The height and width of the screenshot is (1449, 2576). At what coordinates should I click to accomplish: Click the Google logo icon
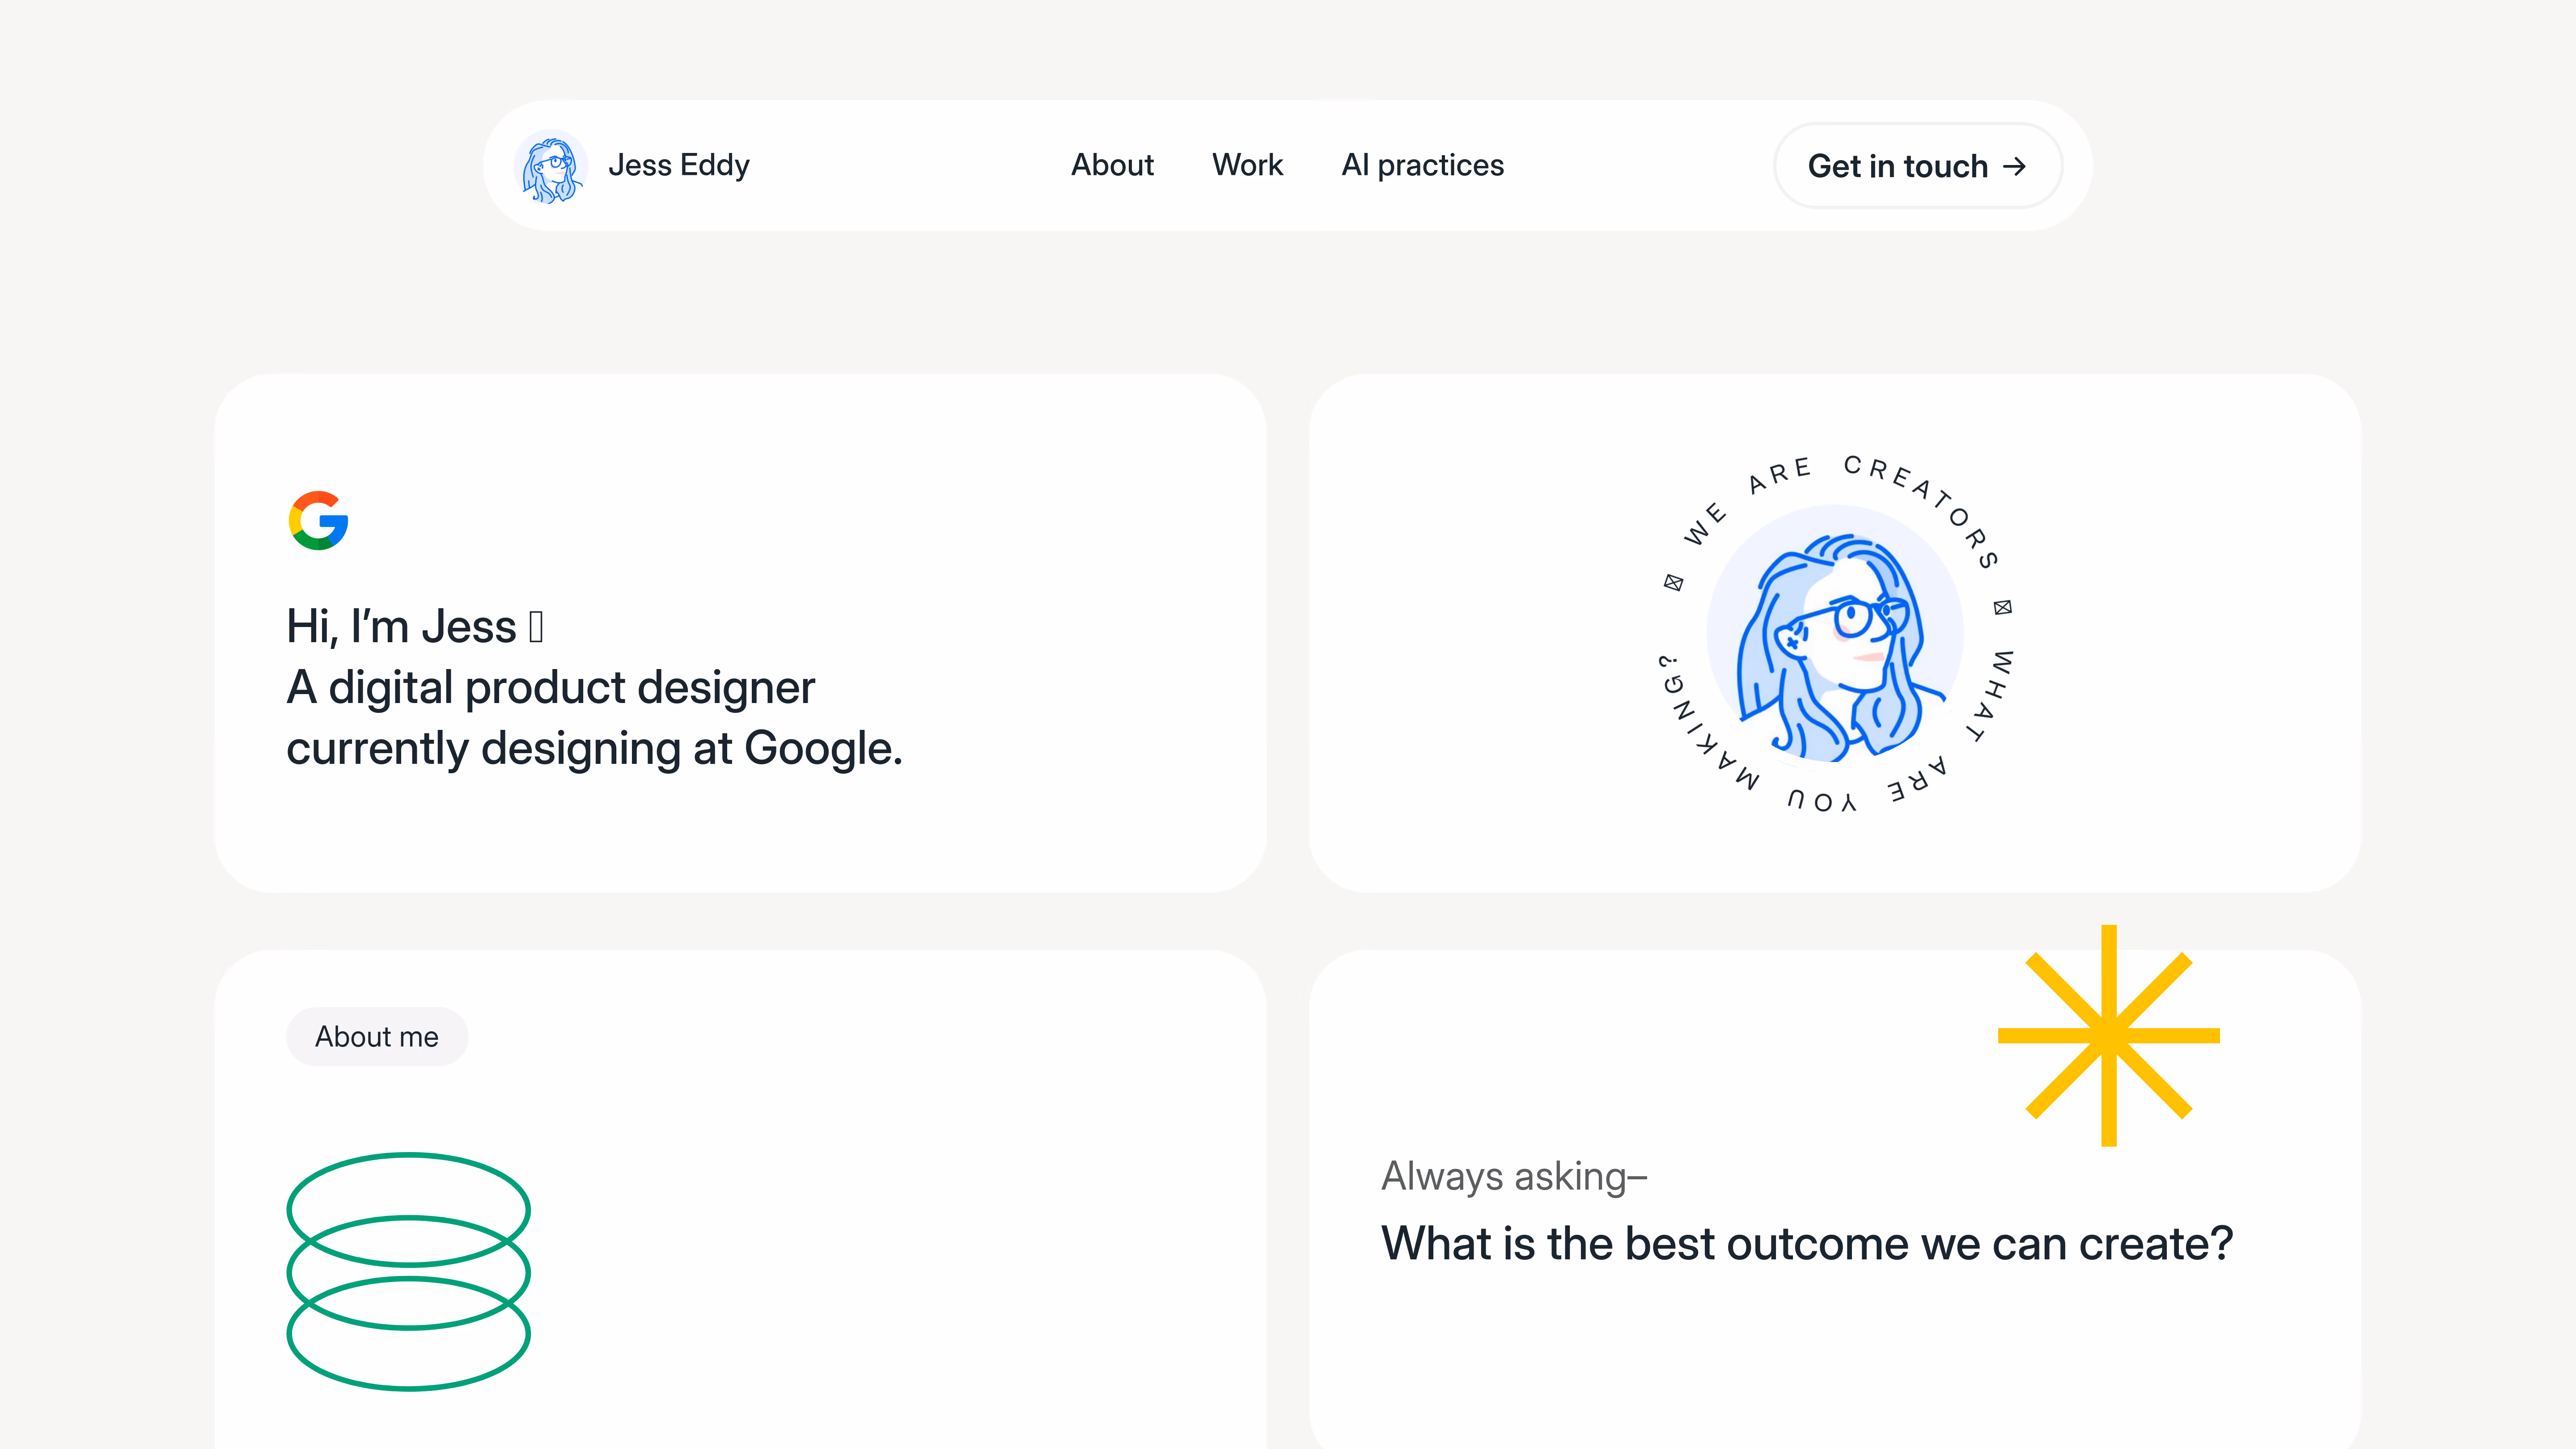[x=318, y=520]
